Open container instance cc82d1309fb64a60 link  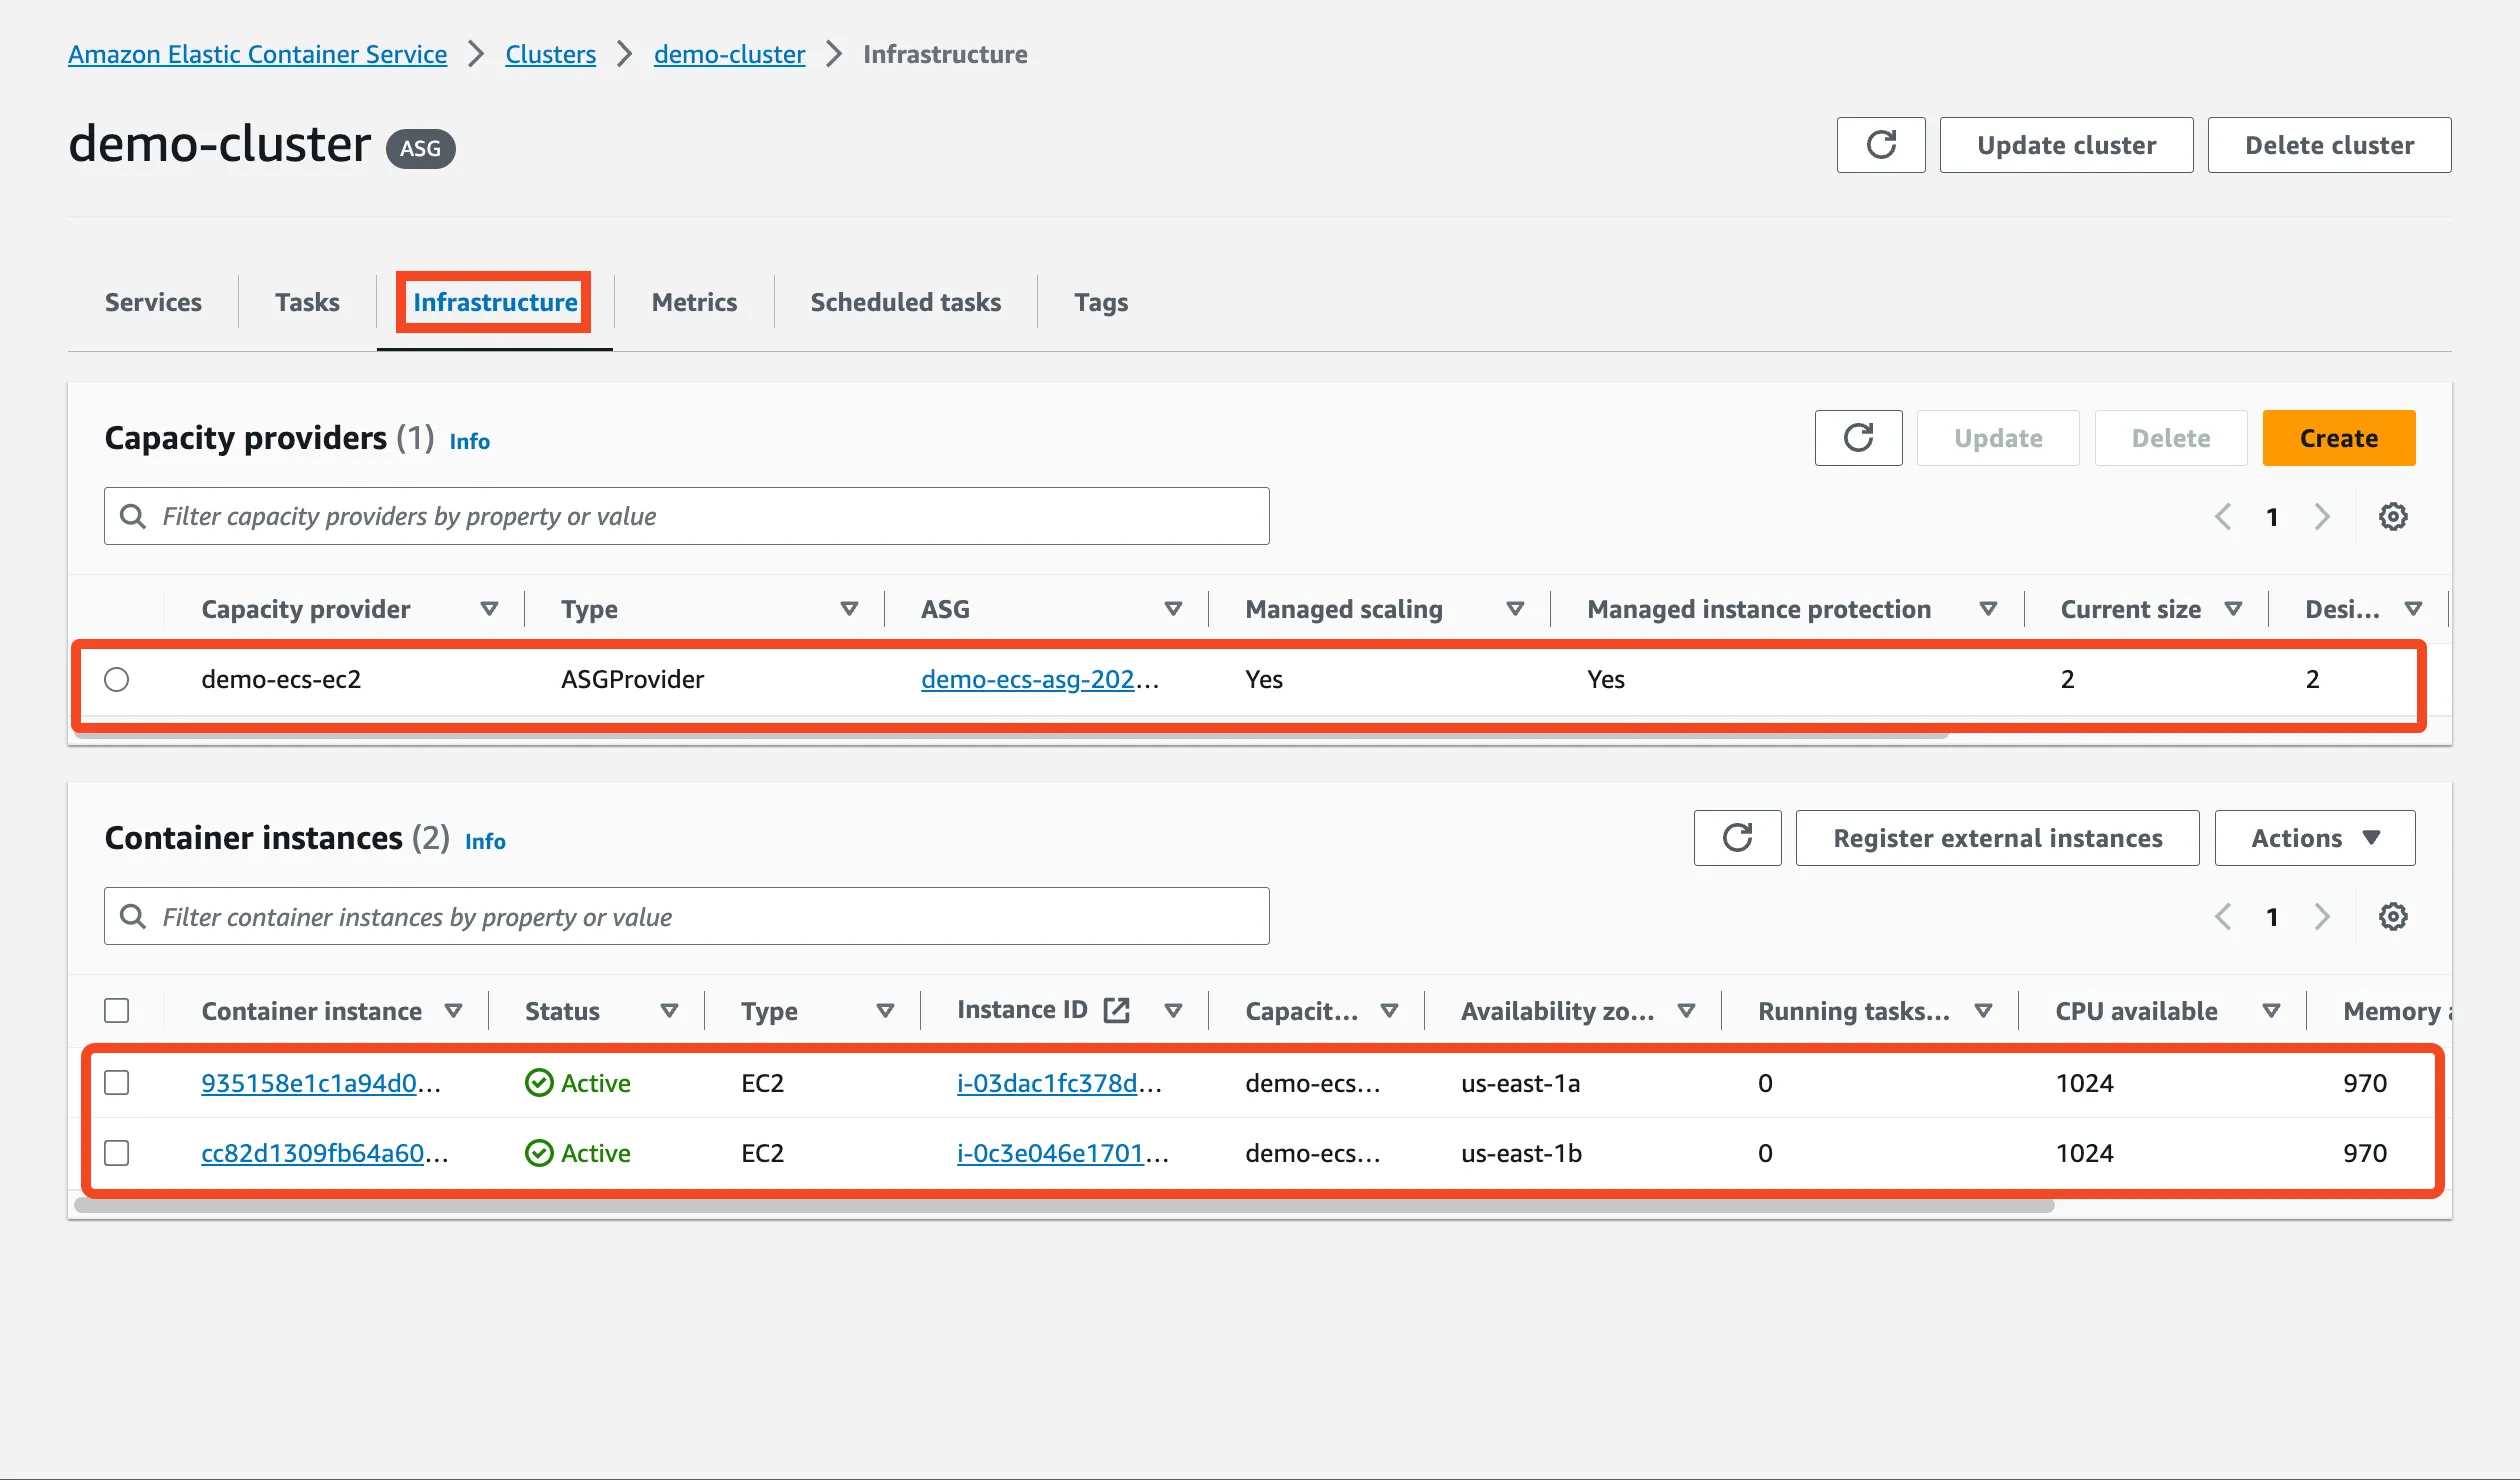click(325, 1153)
